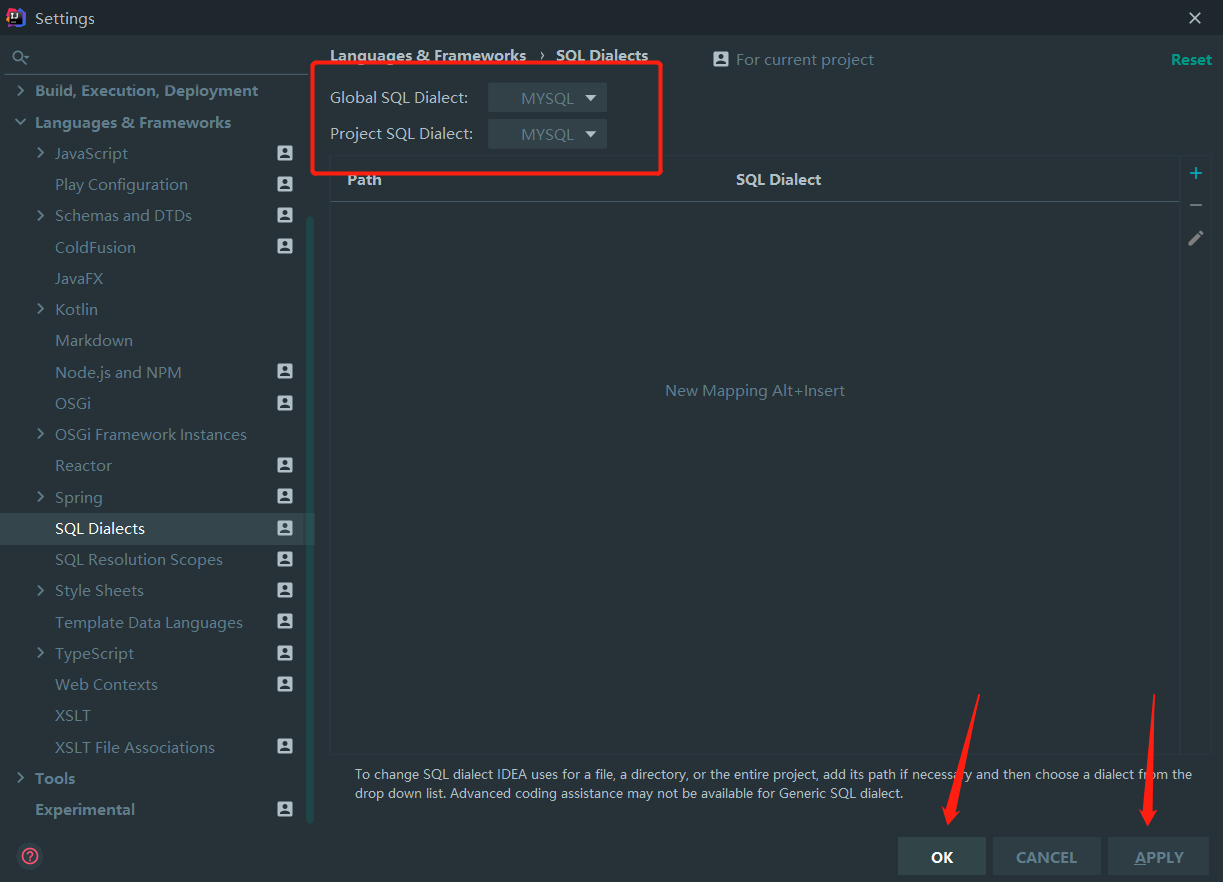
Task: Click the remove mapping minus icon
Action: pos(1195,205)
